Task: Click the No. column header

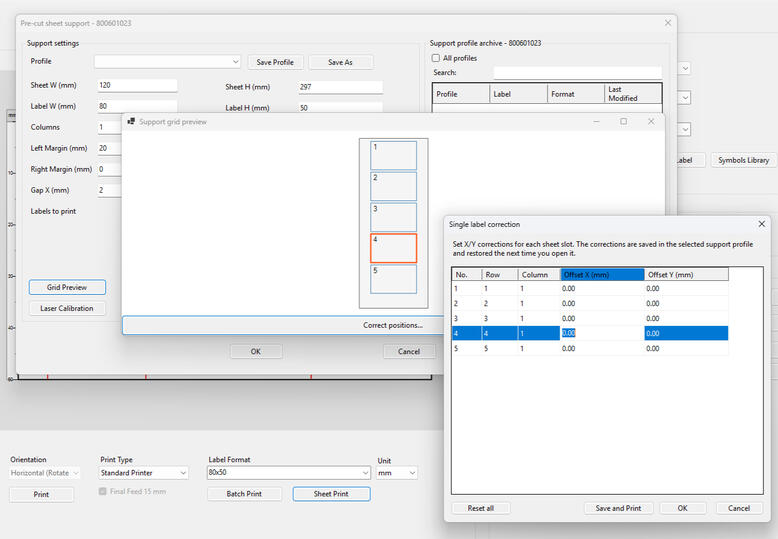Action: click(x=466, y=274)
